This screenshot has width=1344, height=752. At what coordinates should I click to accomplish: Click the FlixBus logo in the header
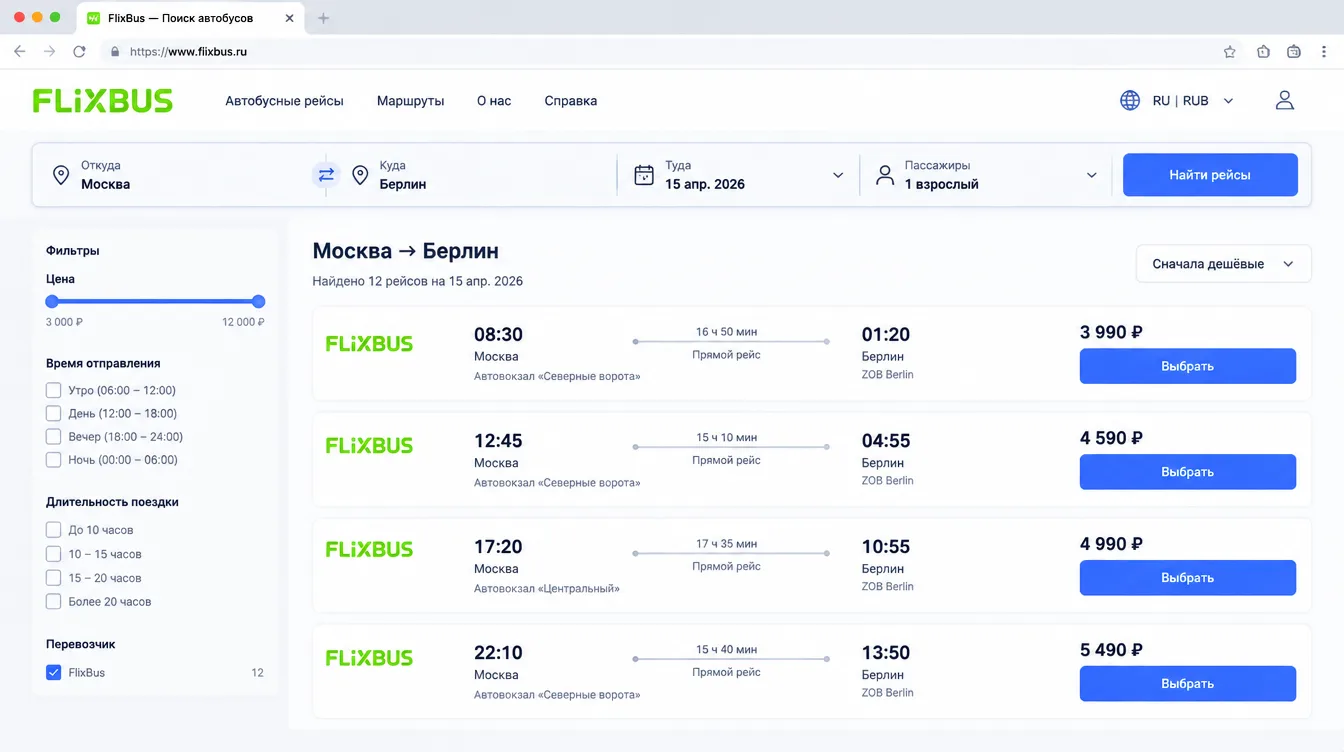tap(103, 100)
